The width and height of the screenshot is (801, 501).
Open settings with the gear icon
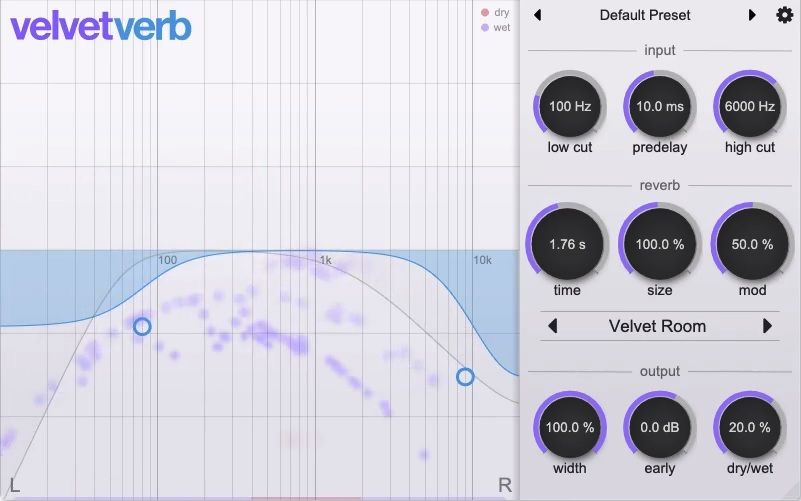click(785, 15)
